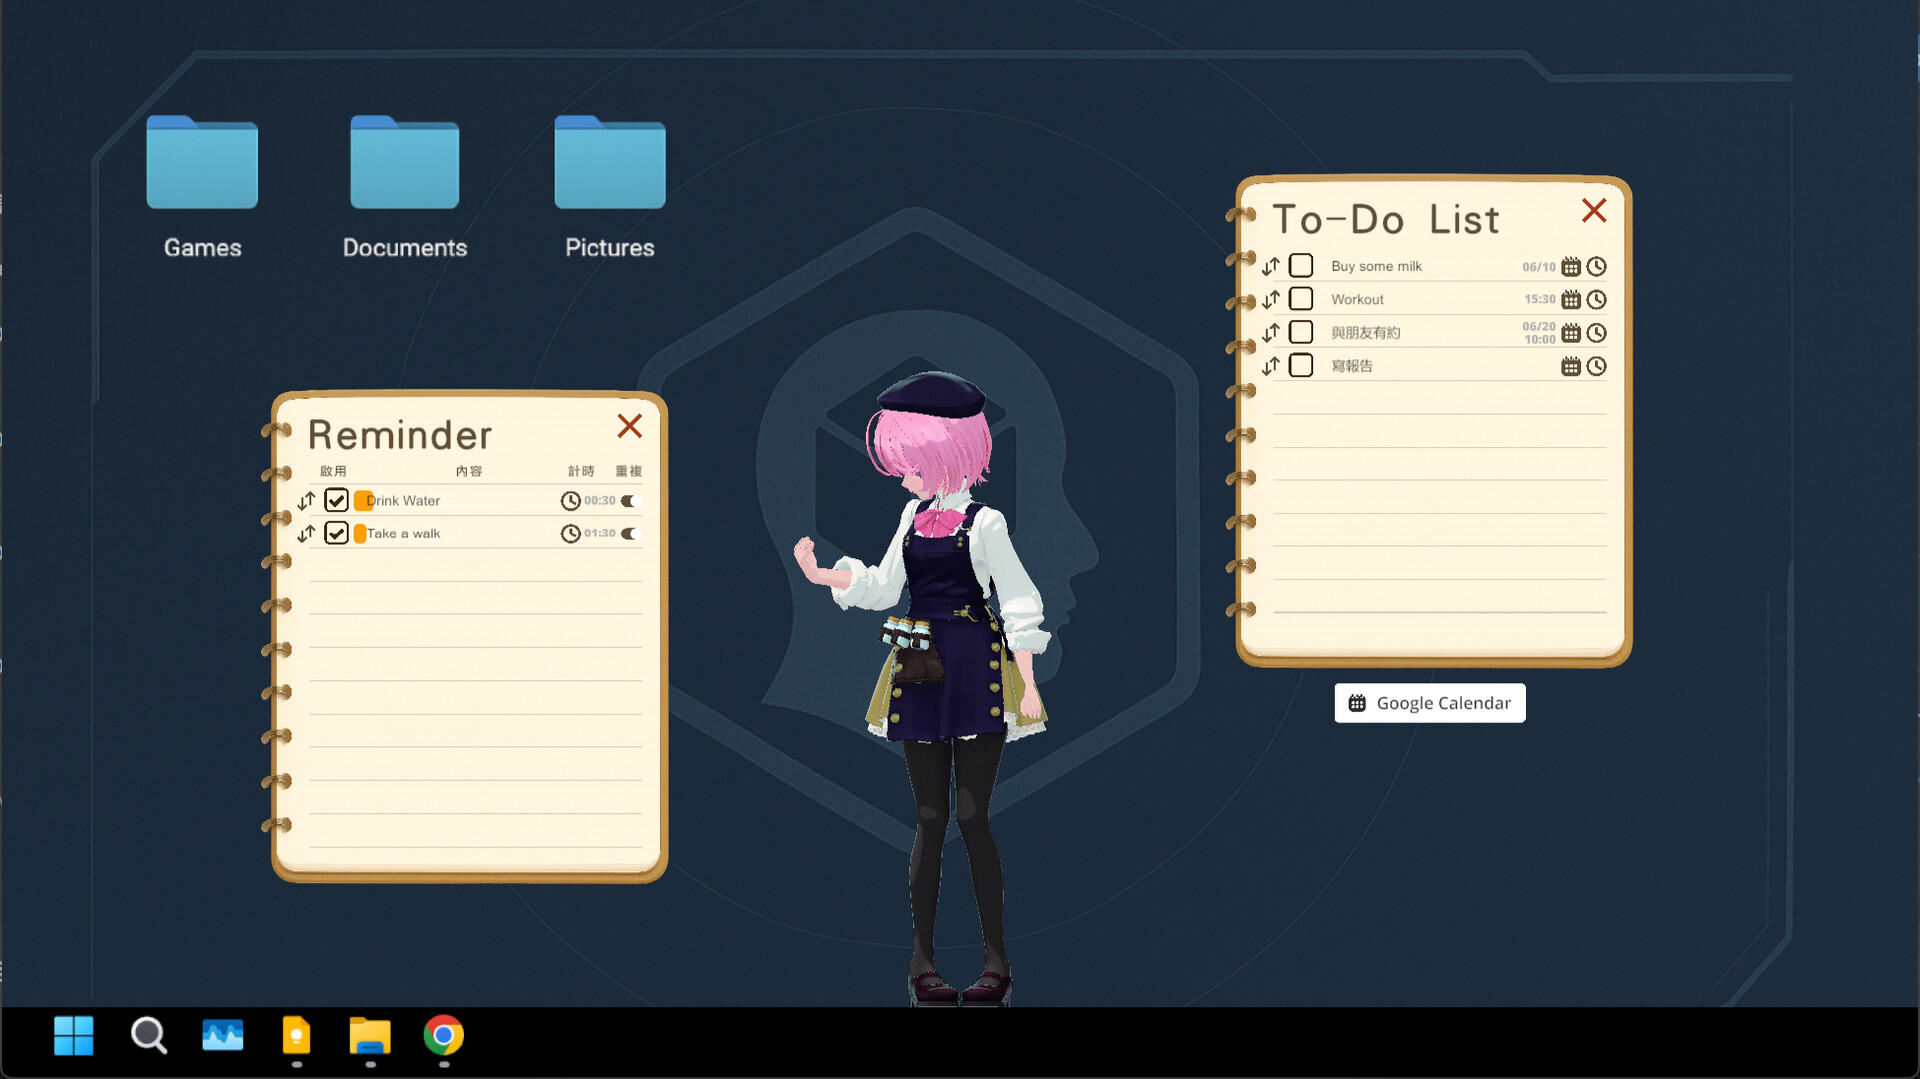The height and width of the screenshot is (1079, 1920).
Task: Close the Reminder notebook
Action: click(629, 426)
